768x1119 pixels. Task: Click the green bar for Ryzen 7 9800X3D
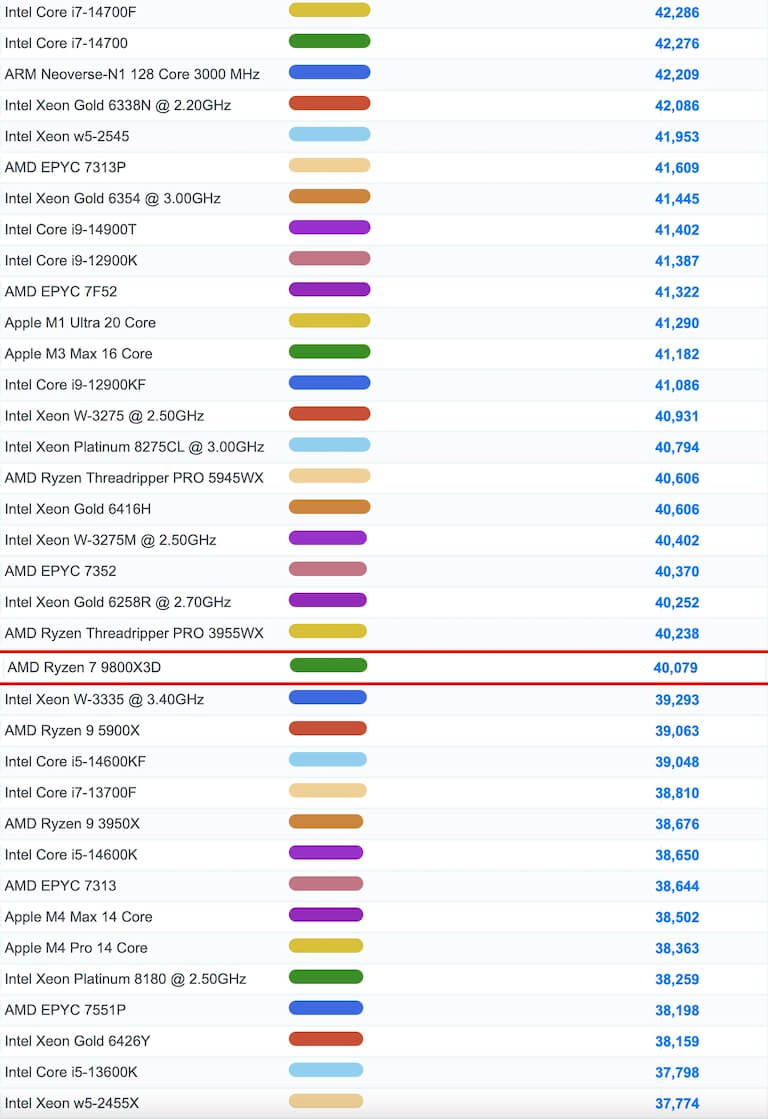tap(328, 665)
